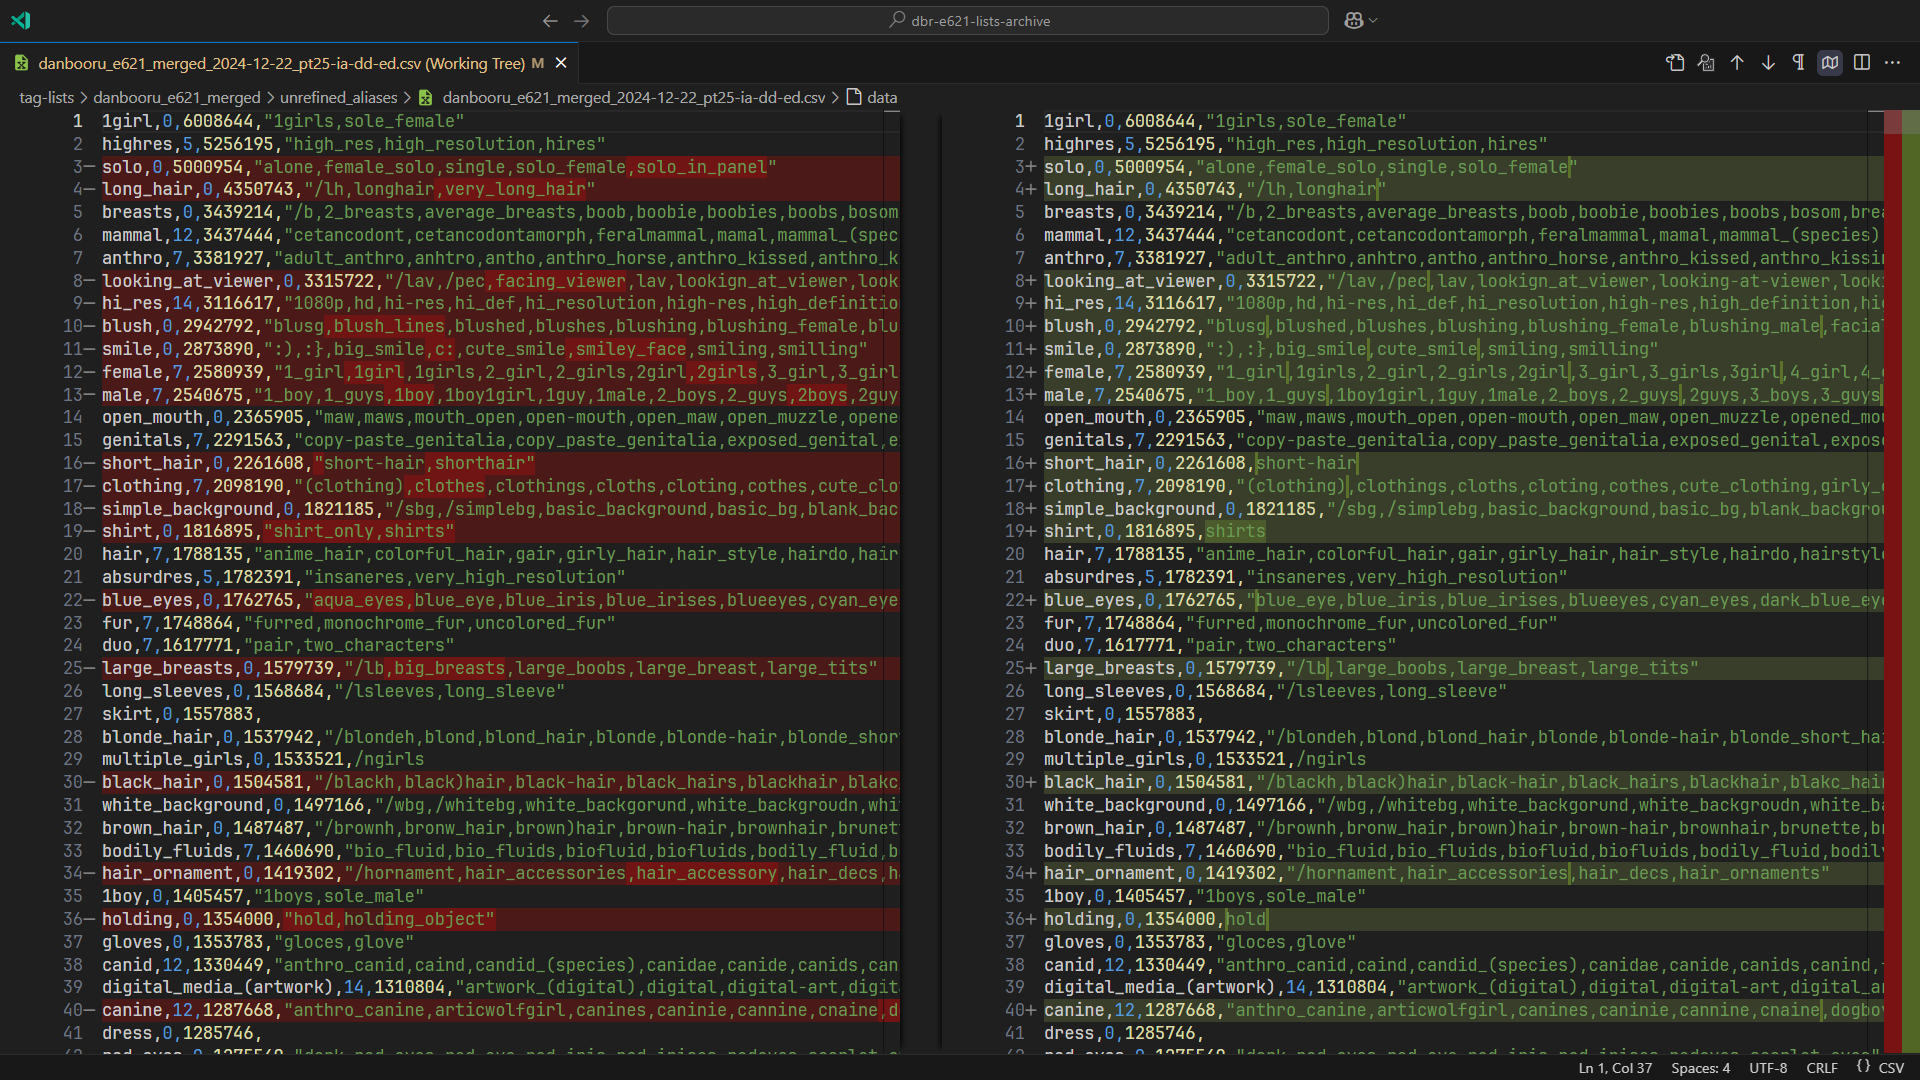
Task: Navigate forward with the right arrow
Action: click(582, 20)
